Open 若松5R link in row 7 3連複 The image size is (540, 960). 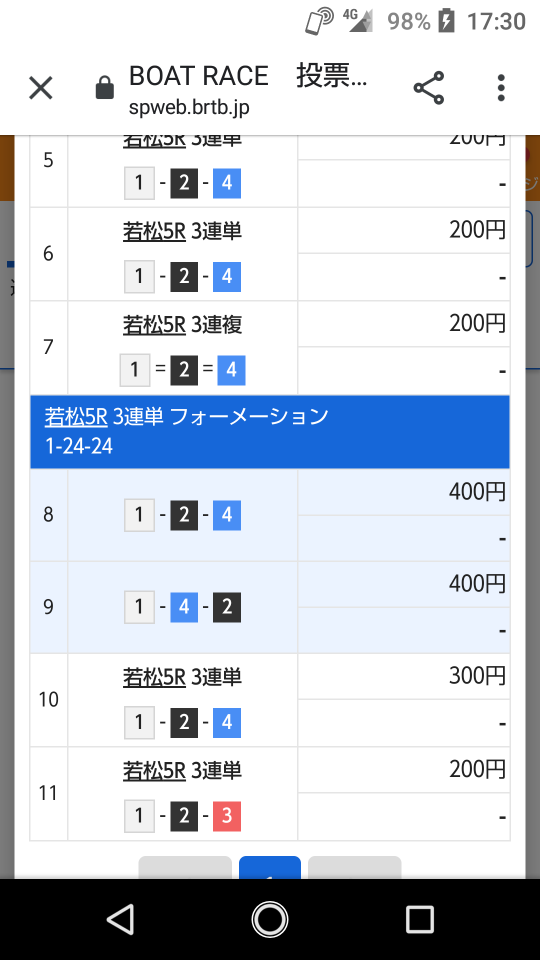154,324
